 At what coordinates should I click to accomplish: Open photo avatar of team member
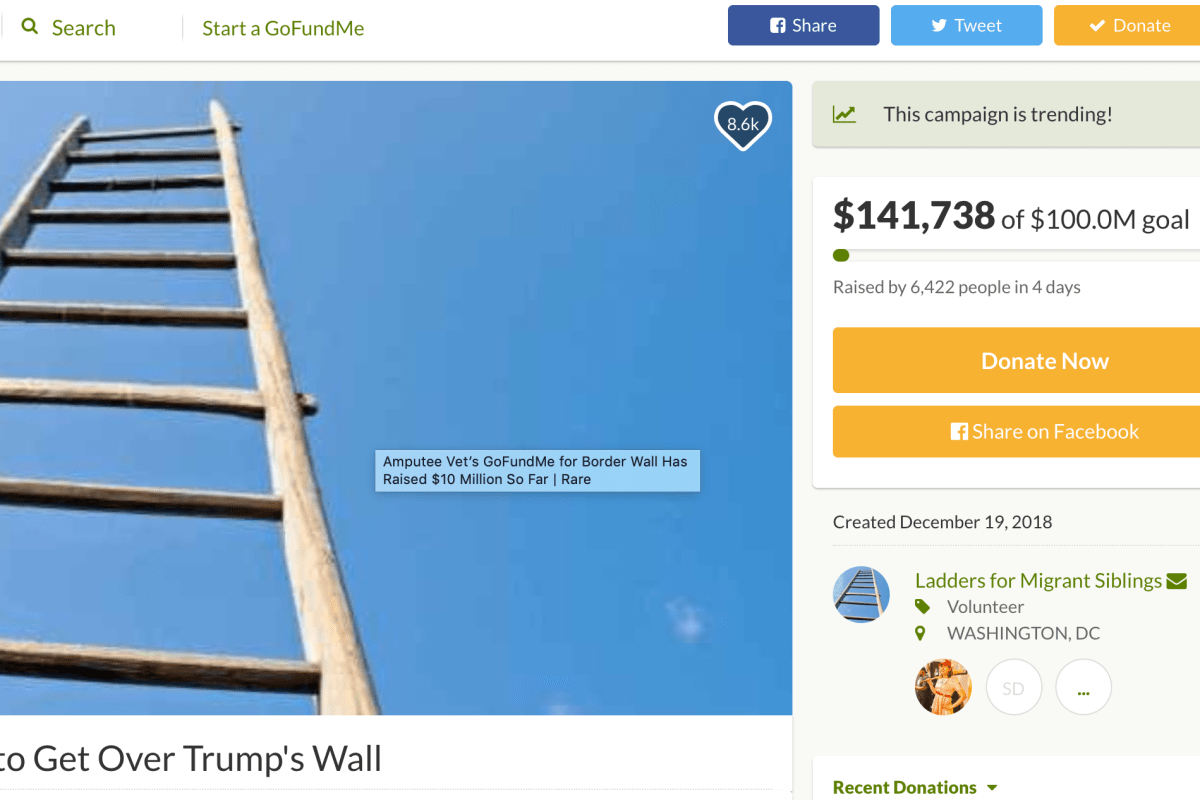(943, 687)
